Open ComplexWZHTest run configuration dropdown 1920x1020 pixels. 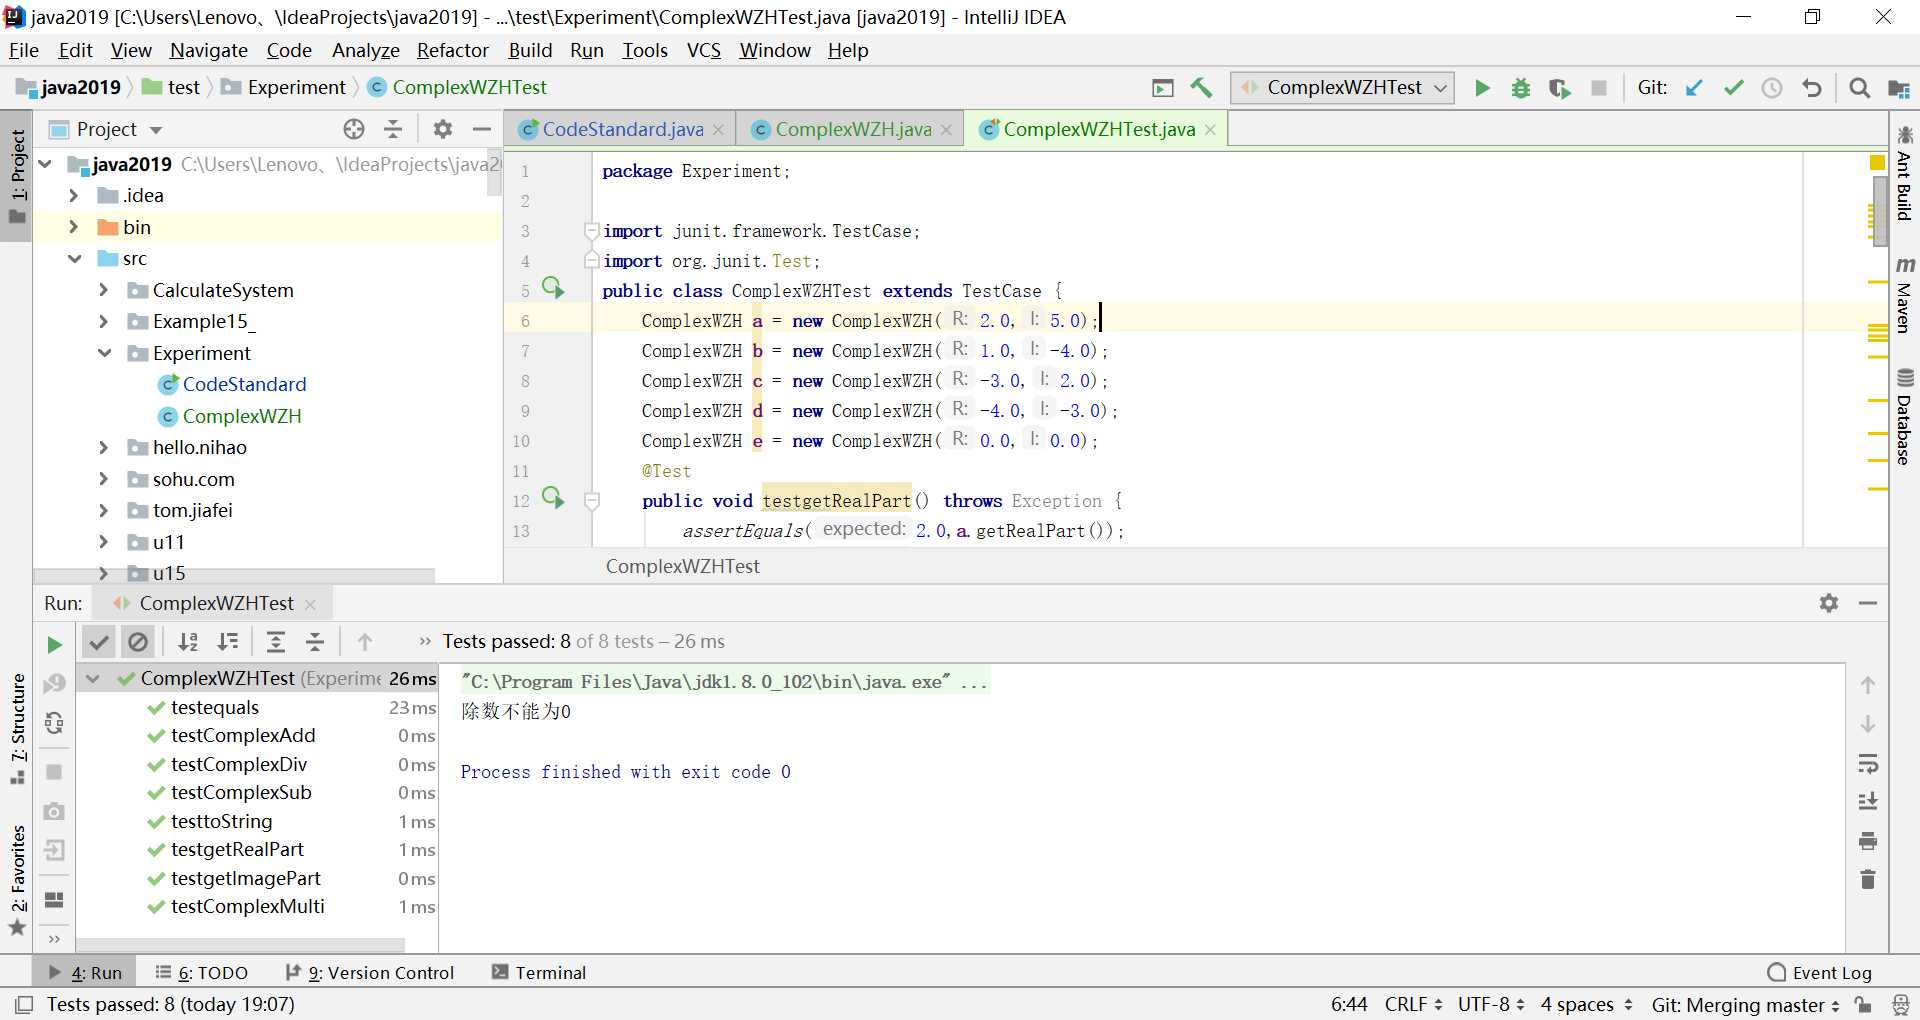click(1342, 88)
